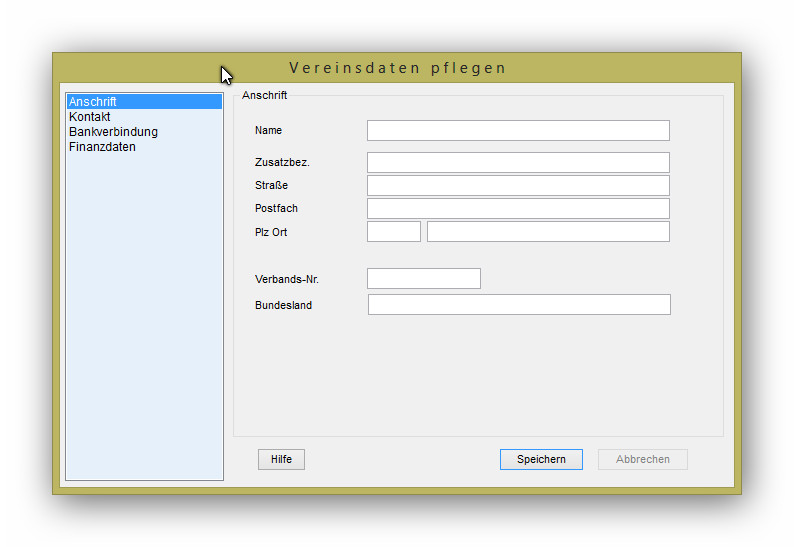Click the Verbands-Nr. input field
Viewport: 794px width, 547px height.
[x=423, y=278]
